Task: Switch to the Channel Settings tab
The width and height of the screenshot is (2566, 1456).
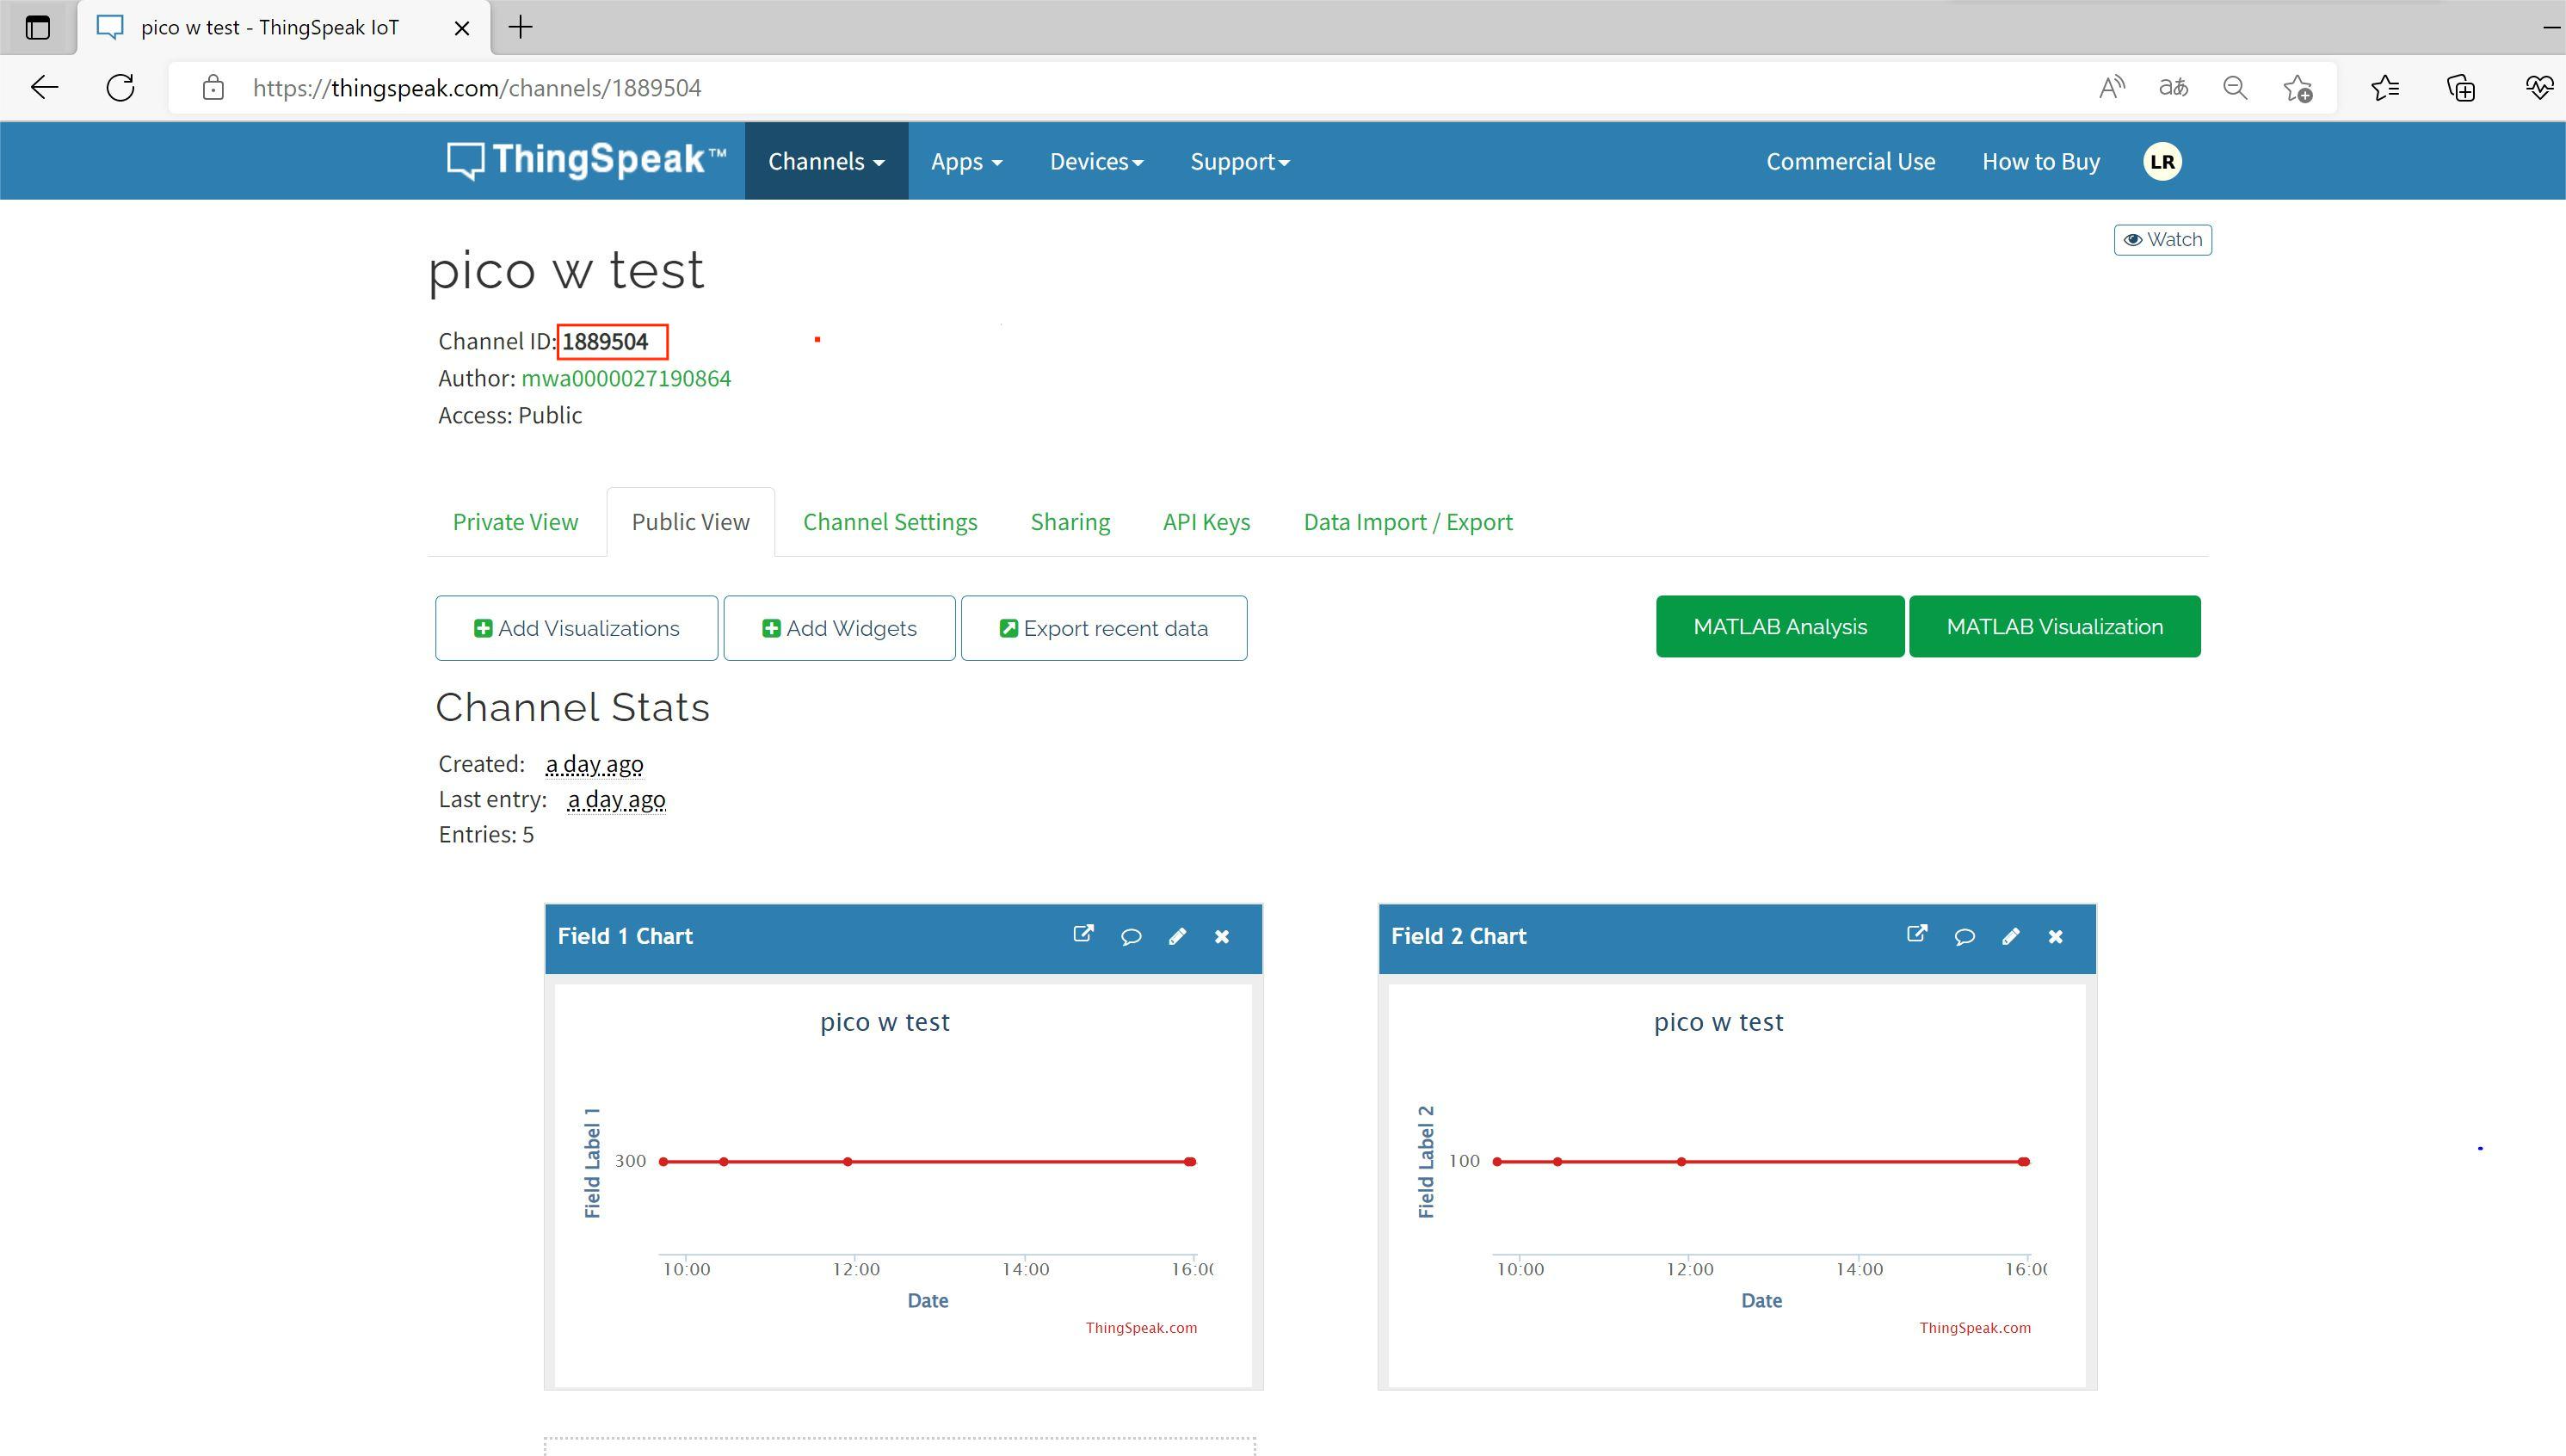Action: tap(890, 520)
